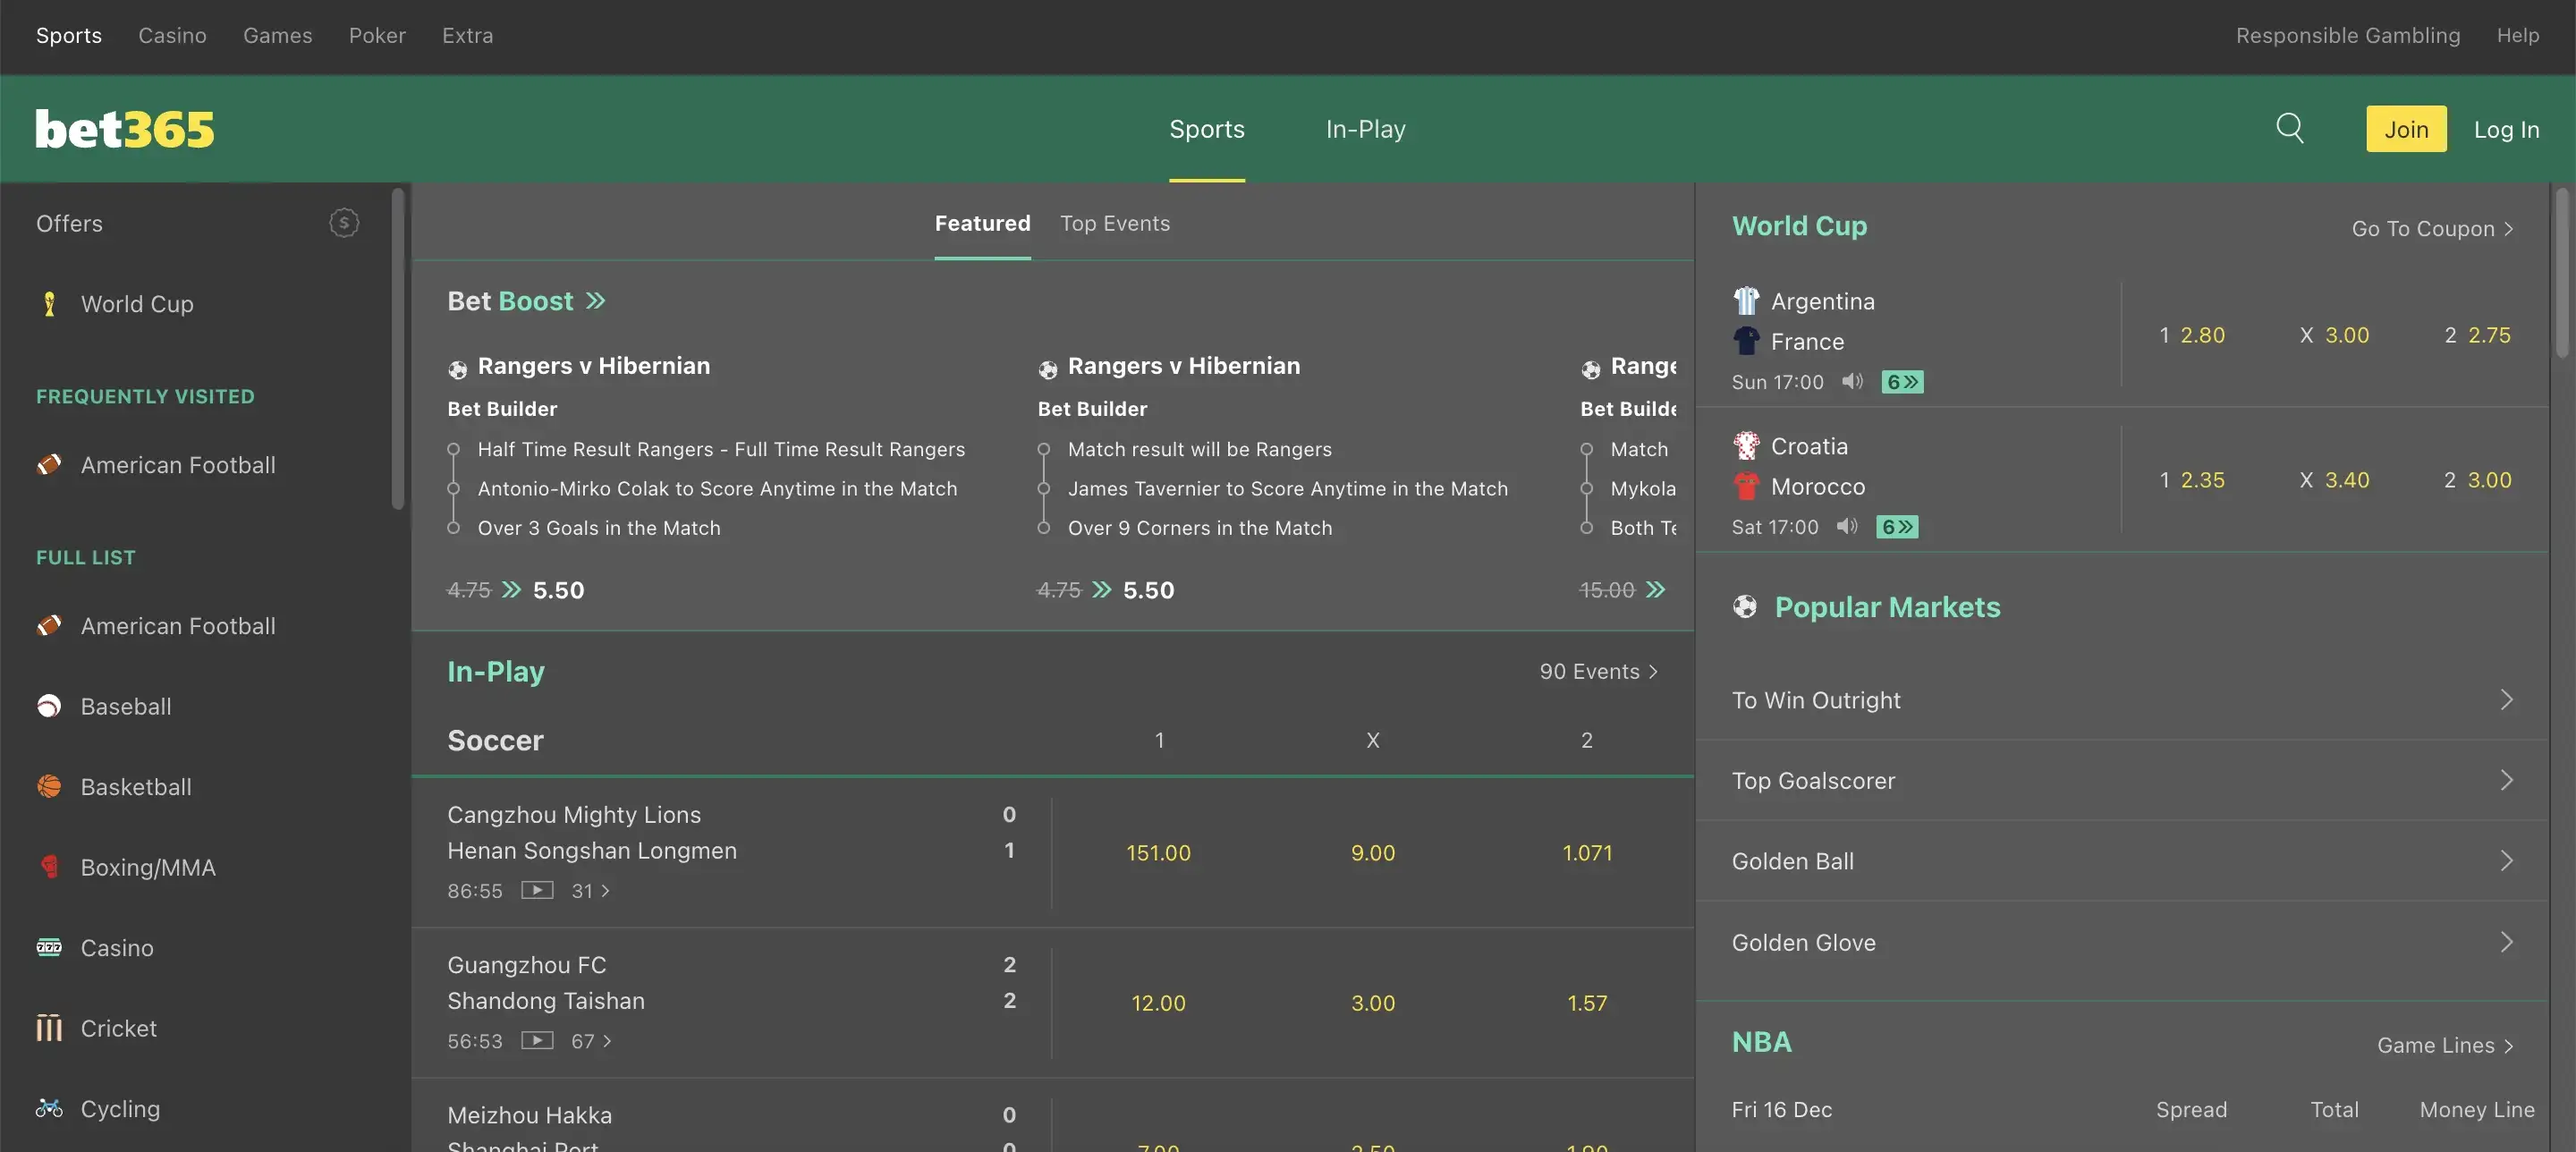Open the In-Play section heading
This screenshot has height=1152, width=2576.
496,671
